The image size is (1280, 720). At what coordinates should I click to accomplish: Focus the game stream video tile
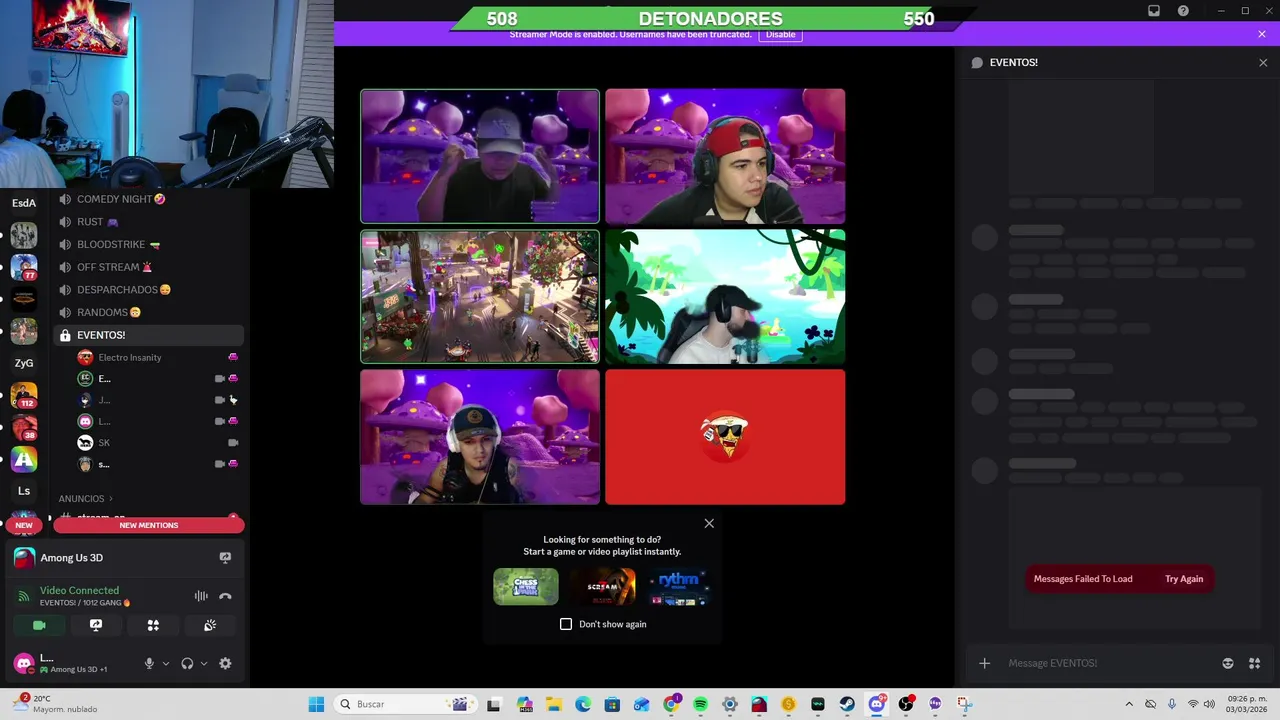(x=480, y=297)
